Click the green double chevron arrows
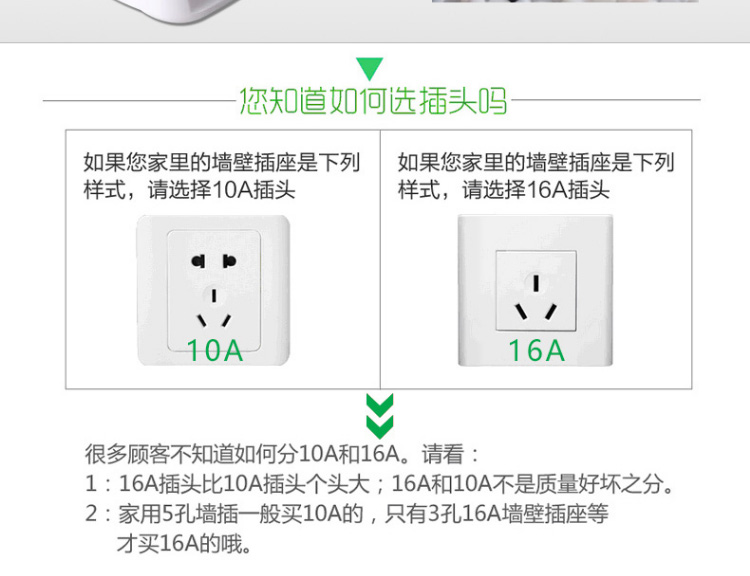 (x=380, y=416)
